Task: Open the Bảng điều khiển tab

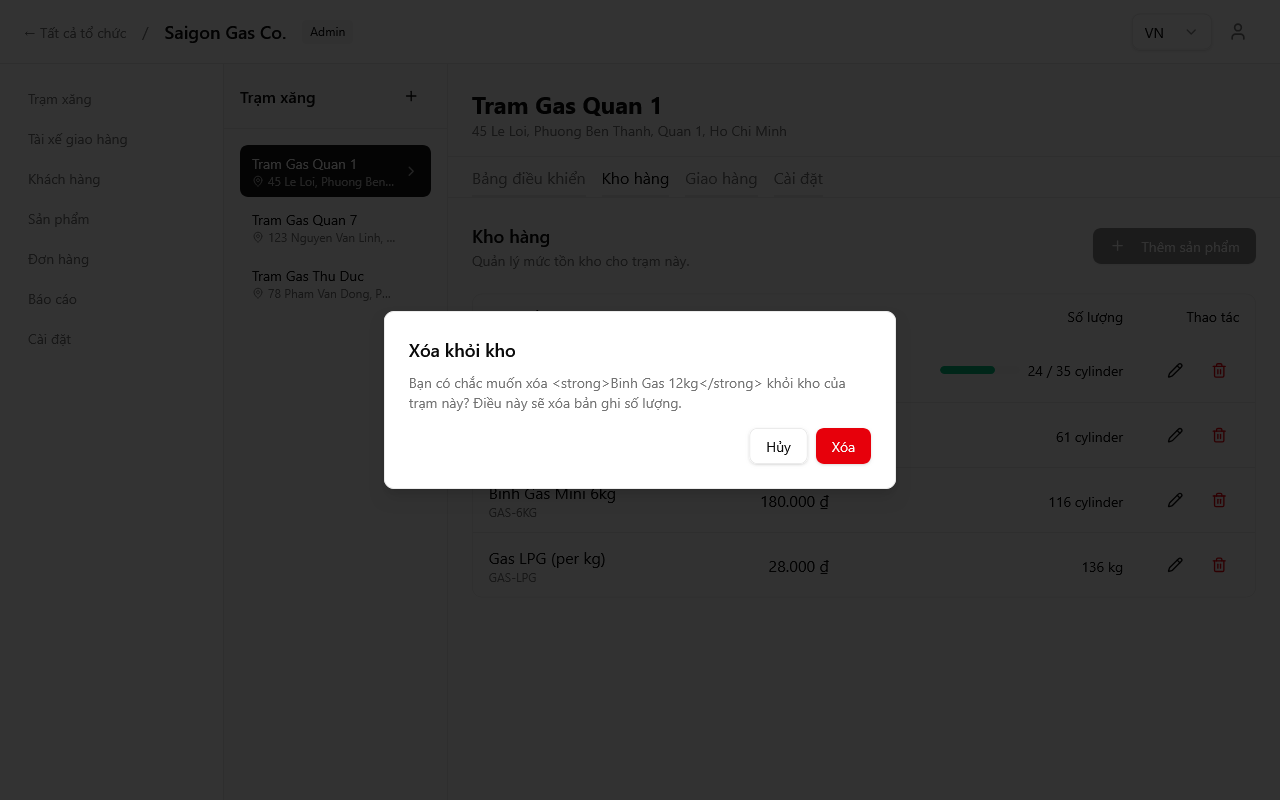Action: coord(528,179)
